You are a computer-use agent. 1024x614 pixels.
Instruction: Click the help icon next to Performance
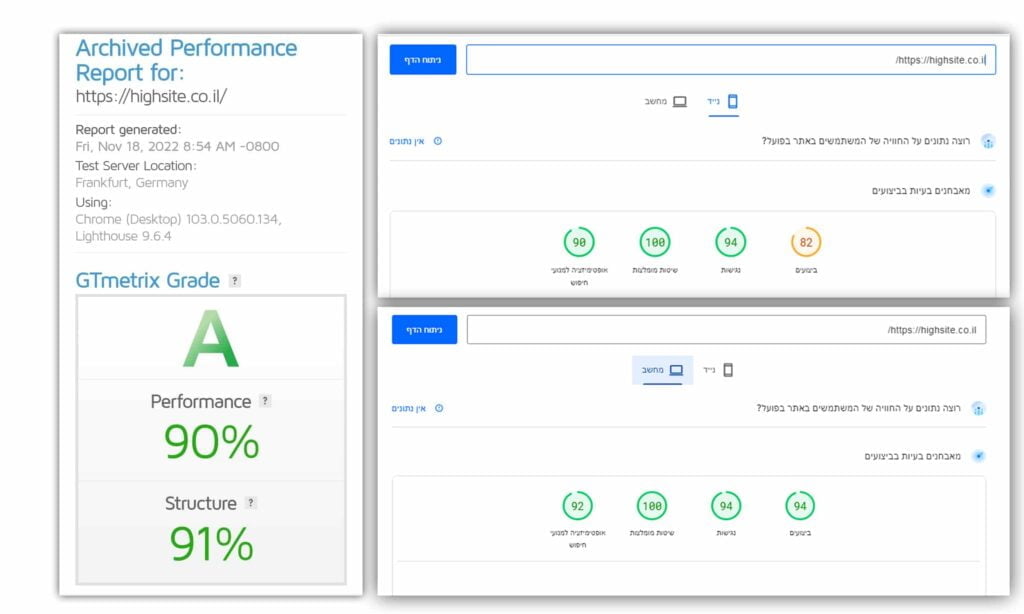(264, 401)
